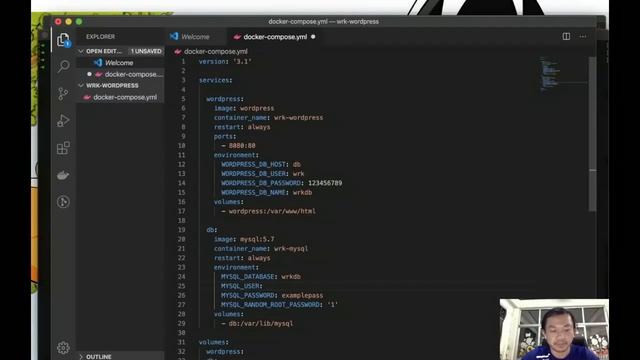
Task: Open the Git graph icon in activity bar
Action: click(63, 202)
